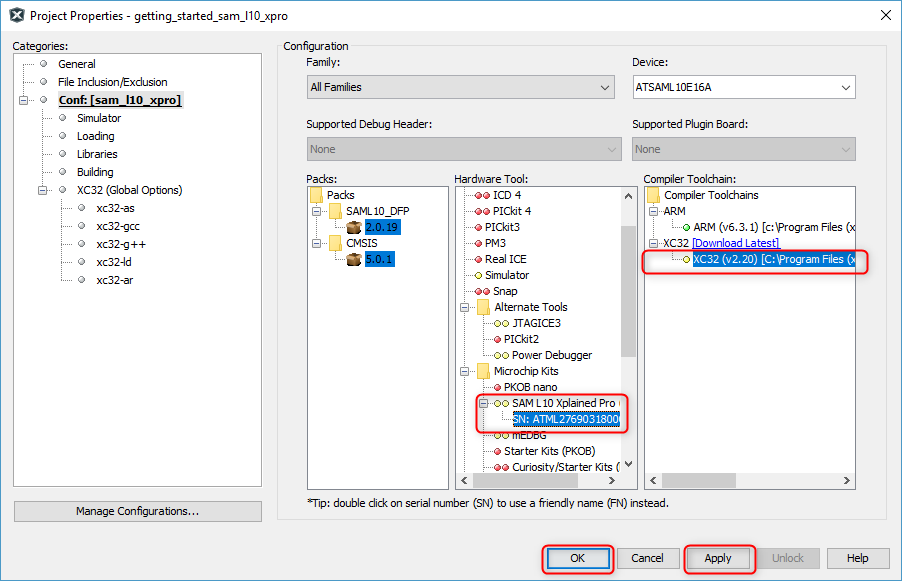Select Simulator in the Hardware Tool list
Screen dimensions: 902x581
(x=506, y=275)
